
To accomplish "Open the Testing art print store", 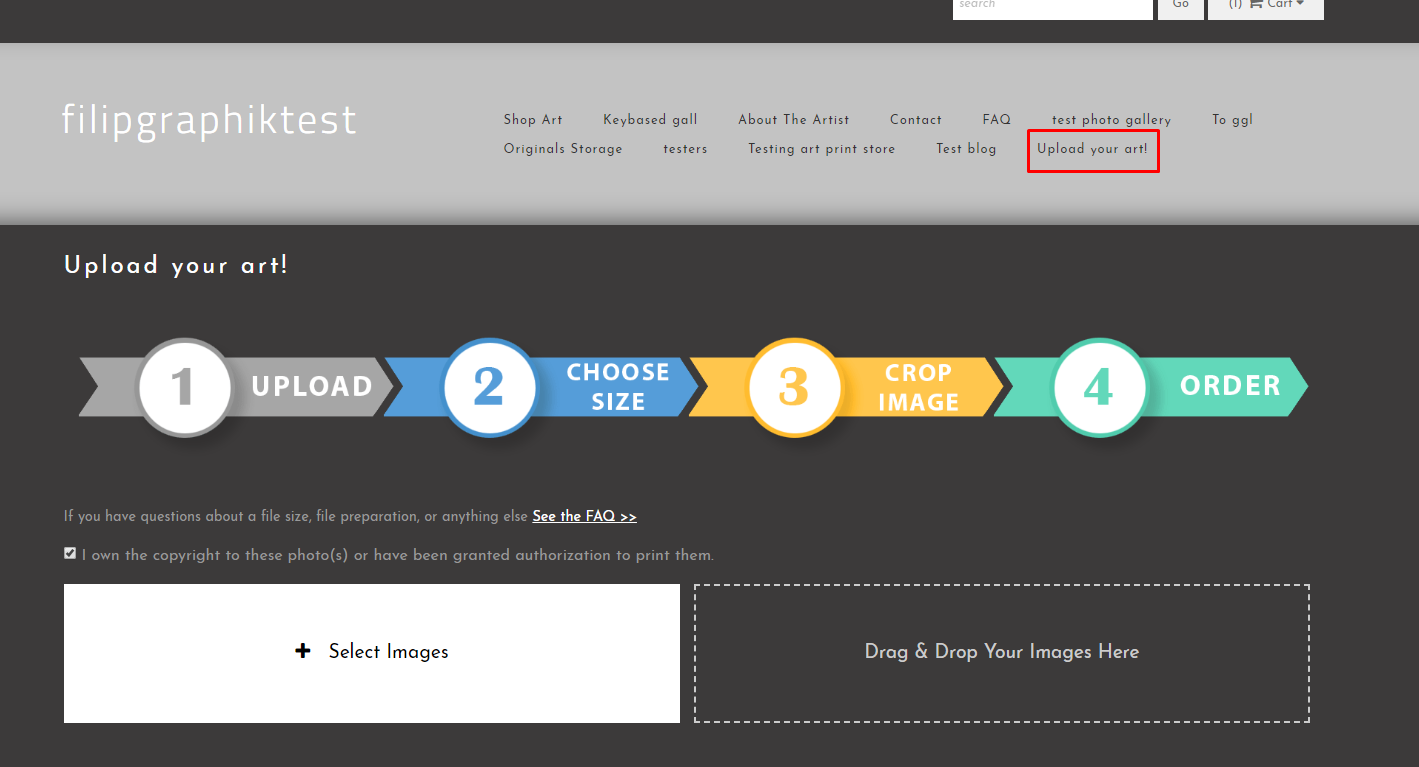I will click(x=821, y=149).
